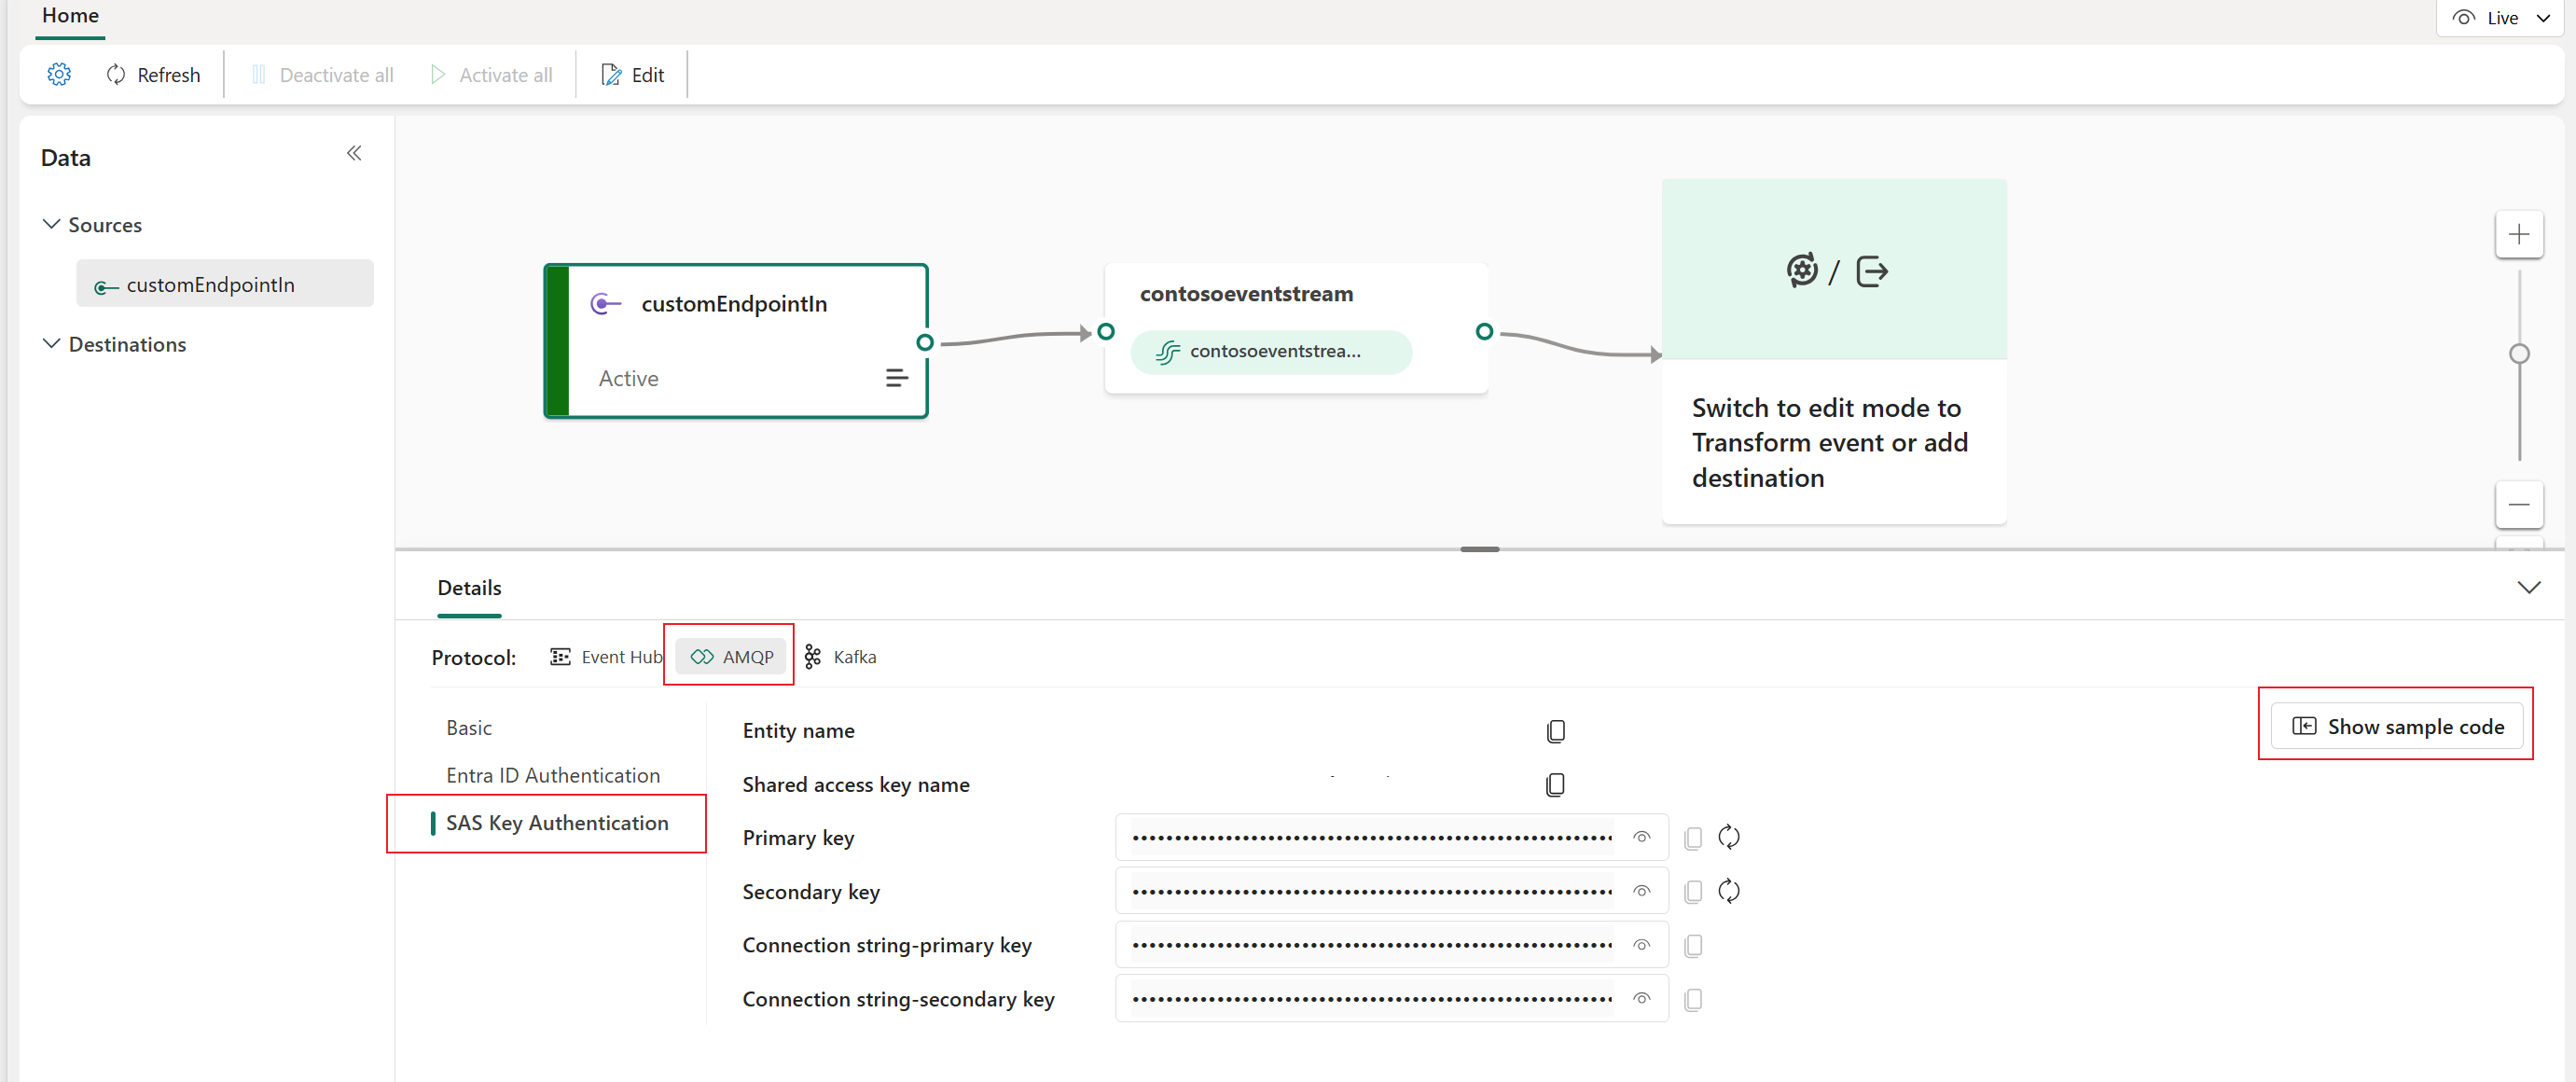The height and width of the screenshot is (1082, 2576).
Task: Click the customEndpointIn source node icon
Action: tap(608, 302)
